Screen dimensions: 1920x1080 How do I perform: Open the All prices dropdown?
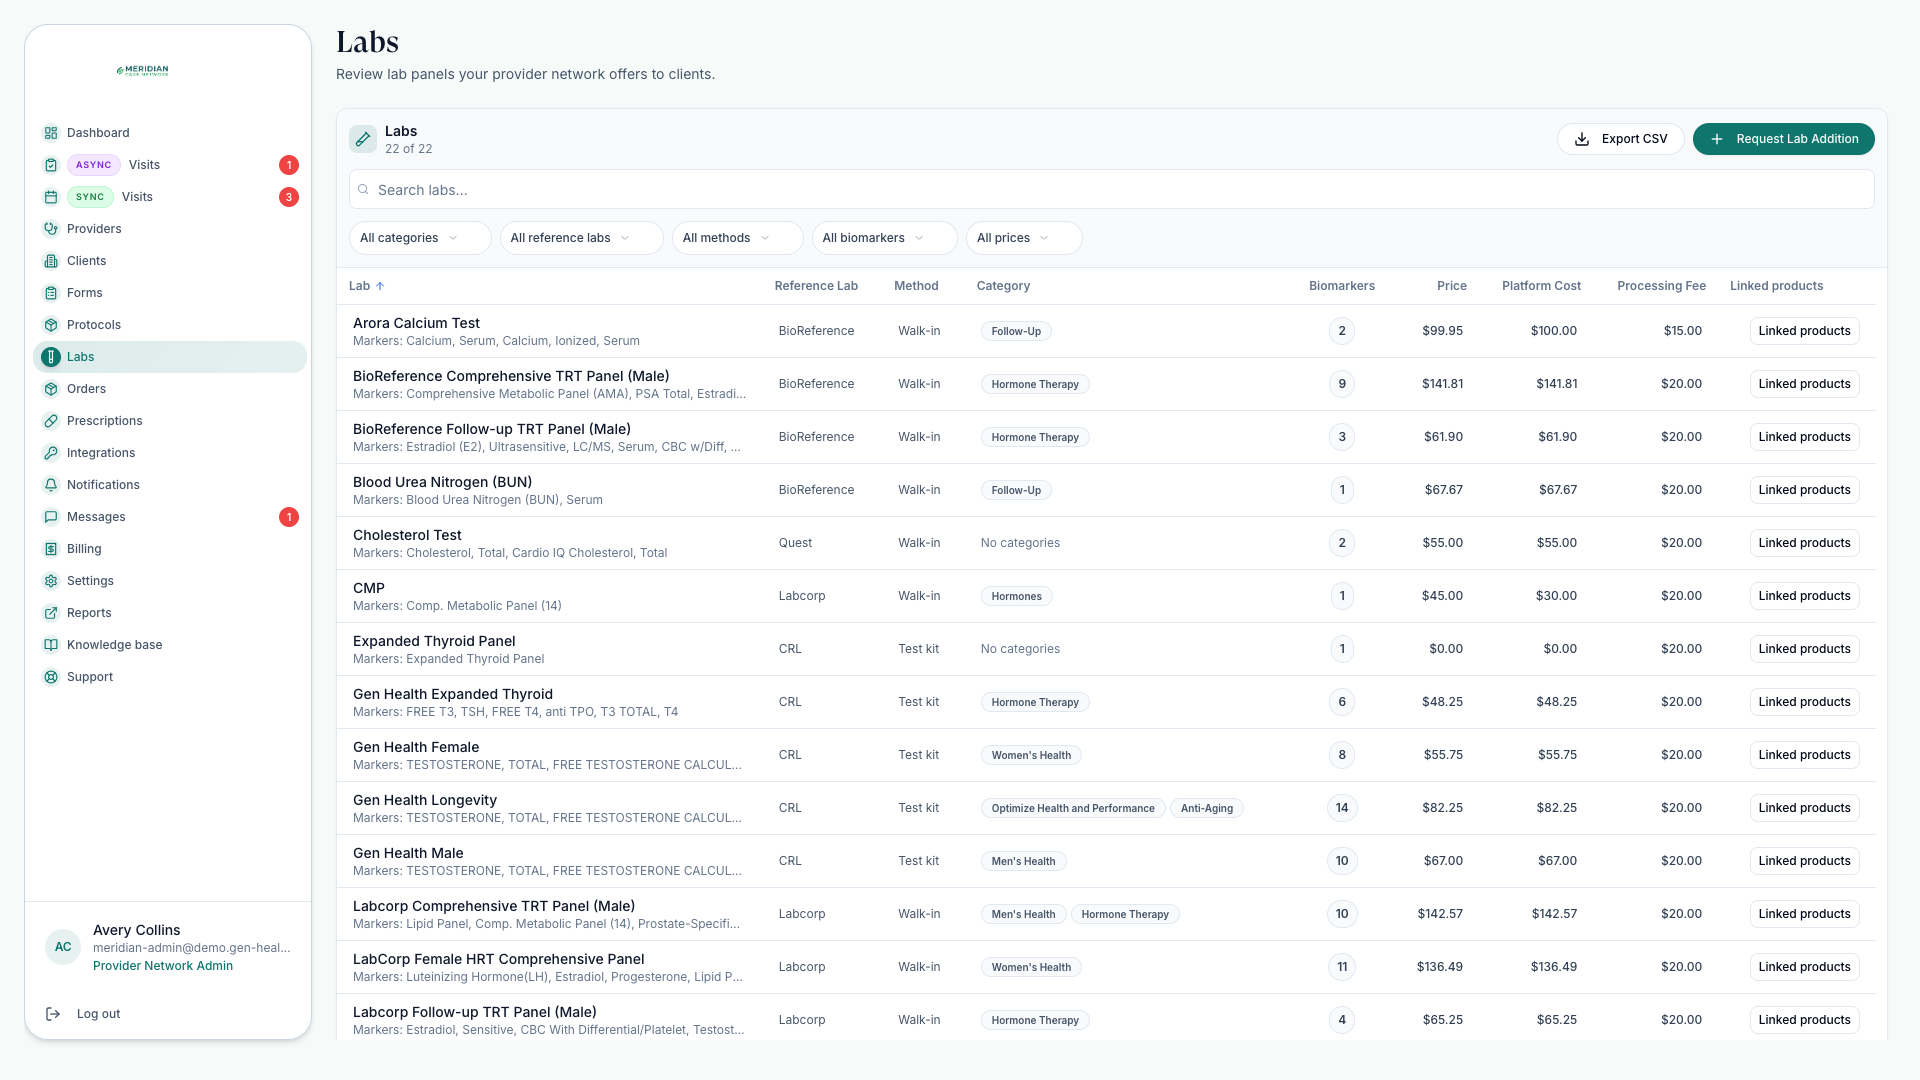(1024, 238)
